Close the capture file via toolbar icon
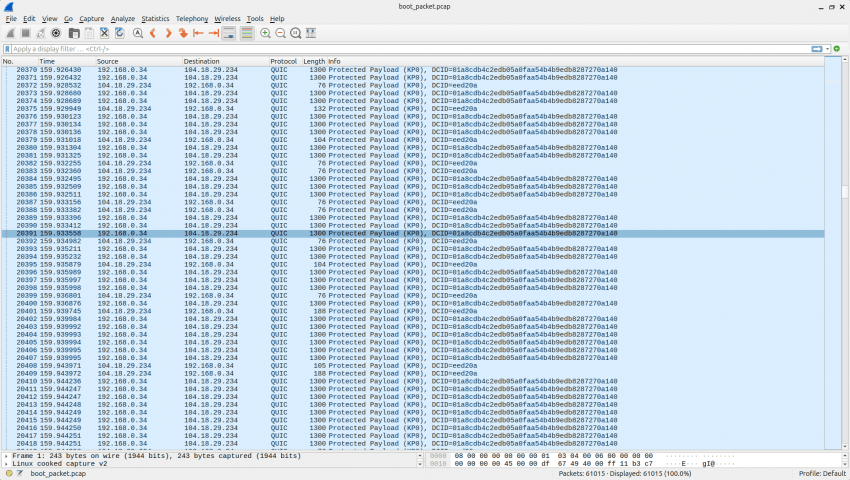This screenshot has width=850, height=480. tap(103, 33)
